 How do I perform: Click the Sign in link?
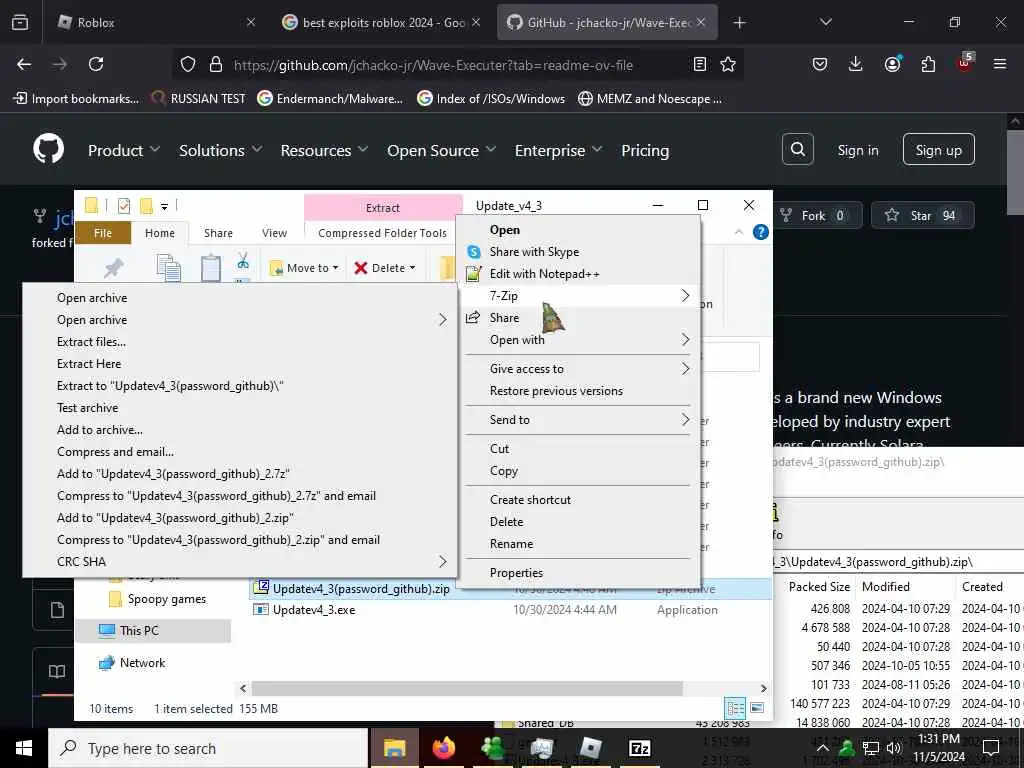click(857, 150)
